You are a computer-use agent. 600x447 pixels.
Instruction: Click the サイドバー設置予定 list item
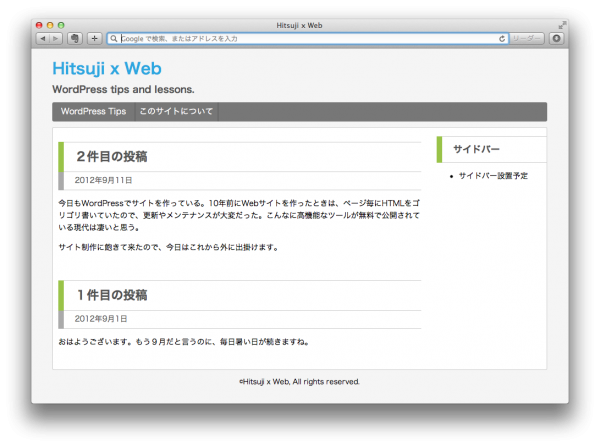[493, 176]
